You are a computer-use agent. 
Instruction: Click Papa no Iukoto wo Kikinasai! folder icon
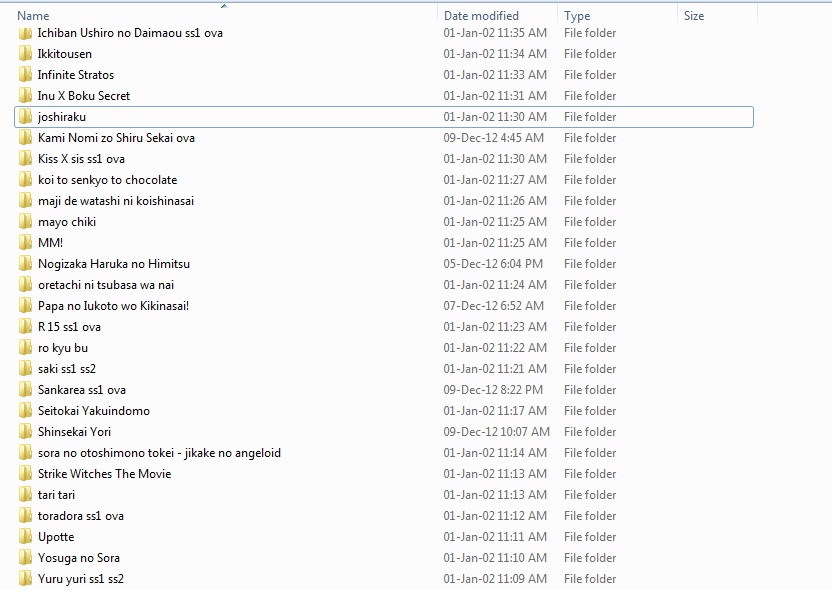coord(25,306)
